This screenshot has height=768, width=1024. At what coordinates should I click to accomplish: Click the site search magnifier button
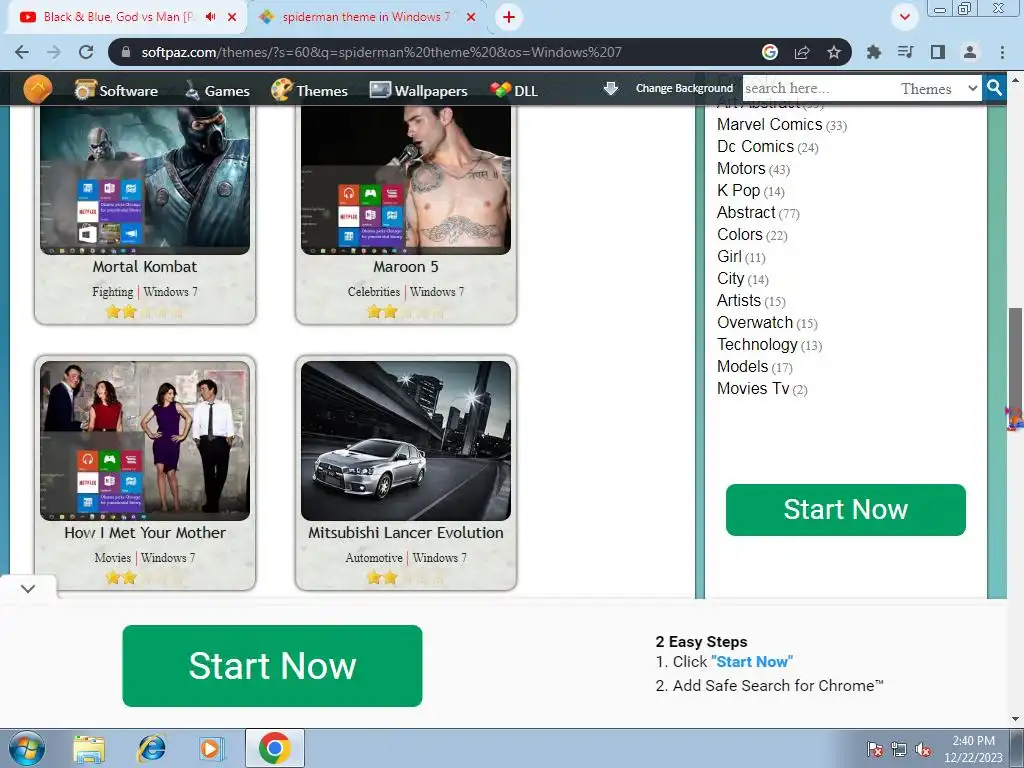[994, 88]
